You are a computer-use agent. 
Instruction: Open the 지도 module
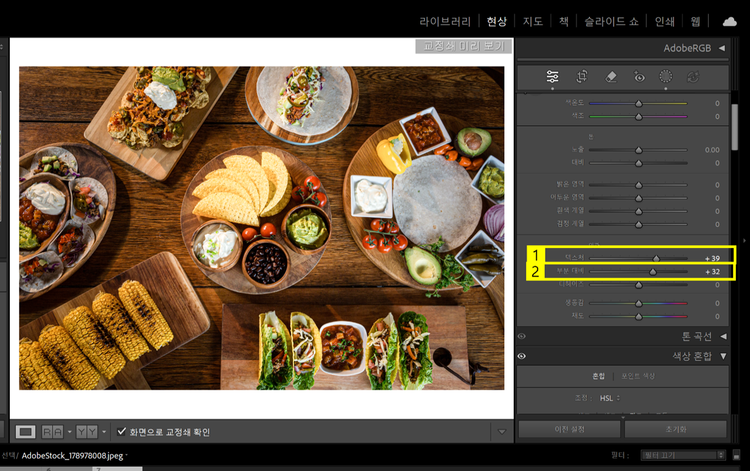point(533,22)
